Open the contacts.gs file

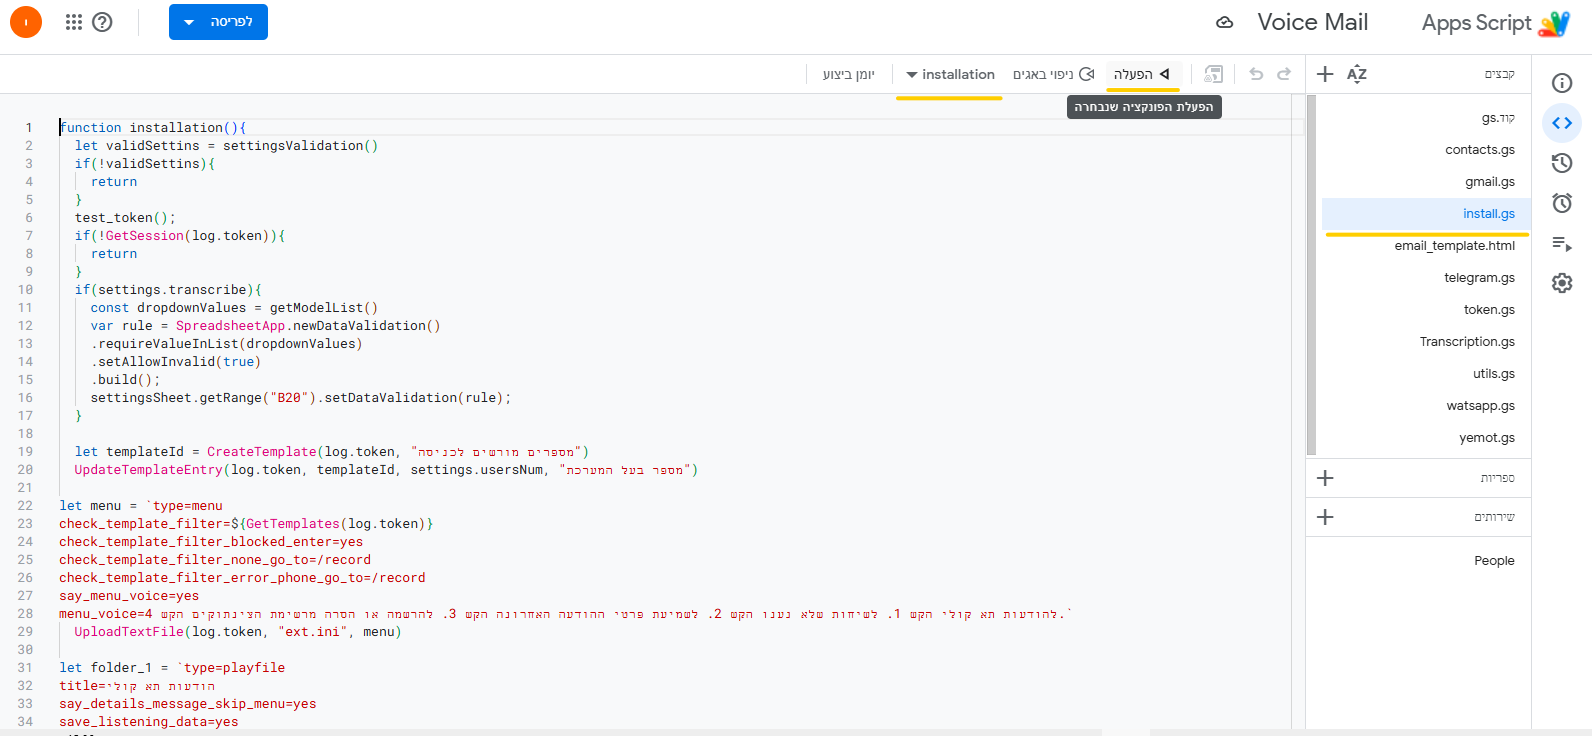tap(1480, 150)
